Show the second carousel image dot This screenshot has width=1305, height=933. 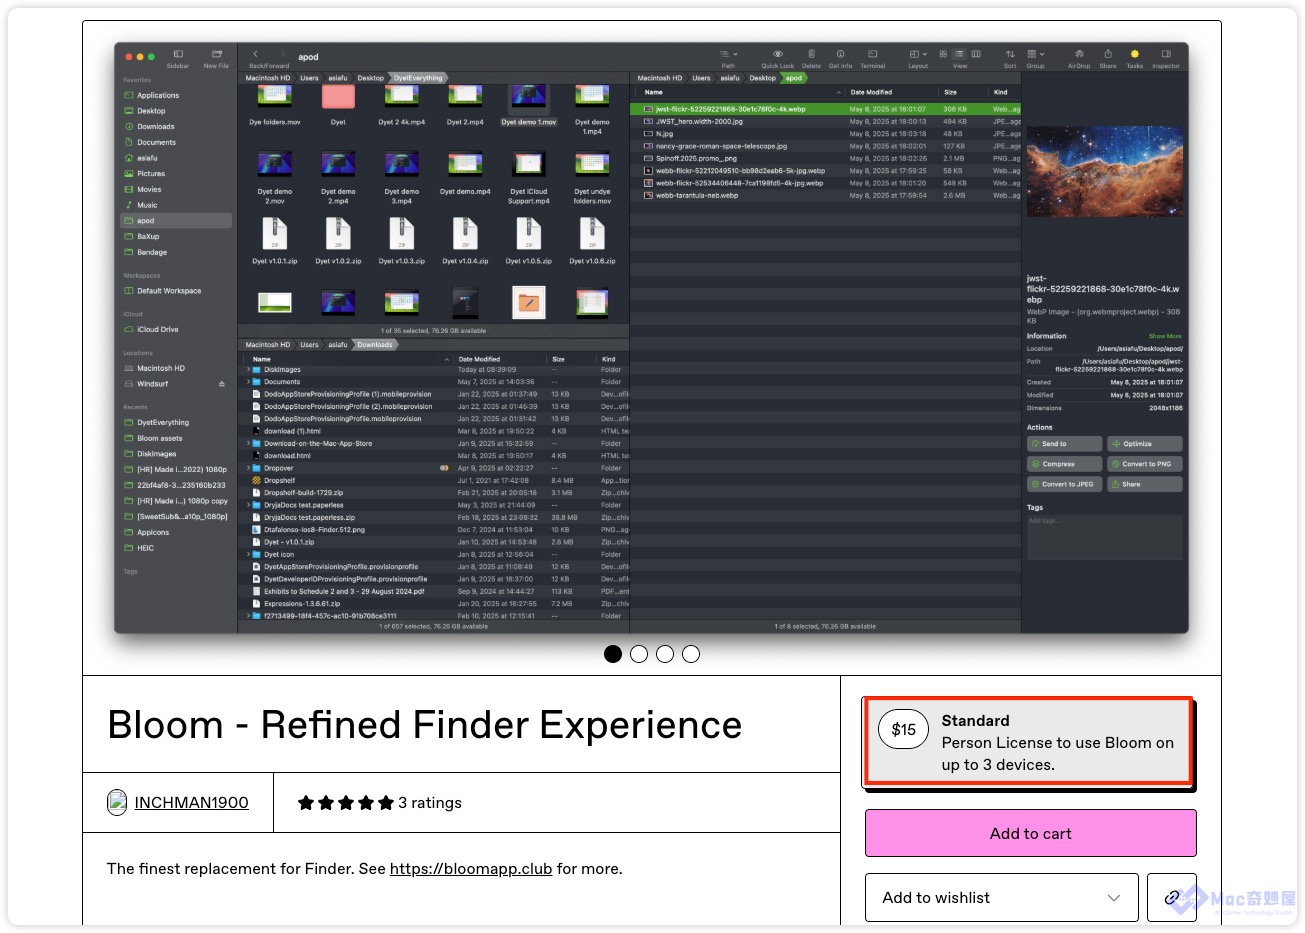(x=639, y=654)
